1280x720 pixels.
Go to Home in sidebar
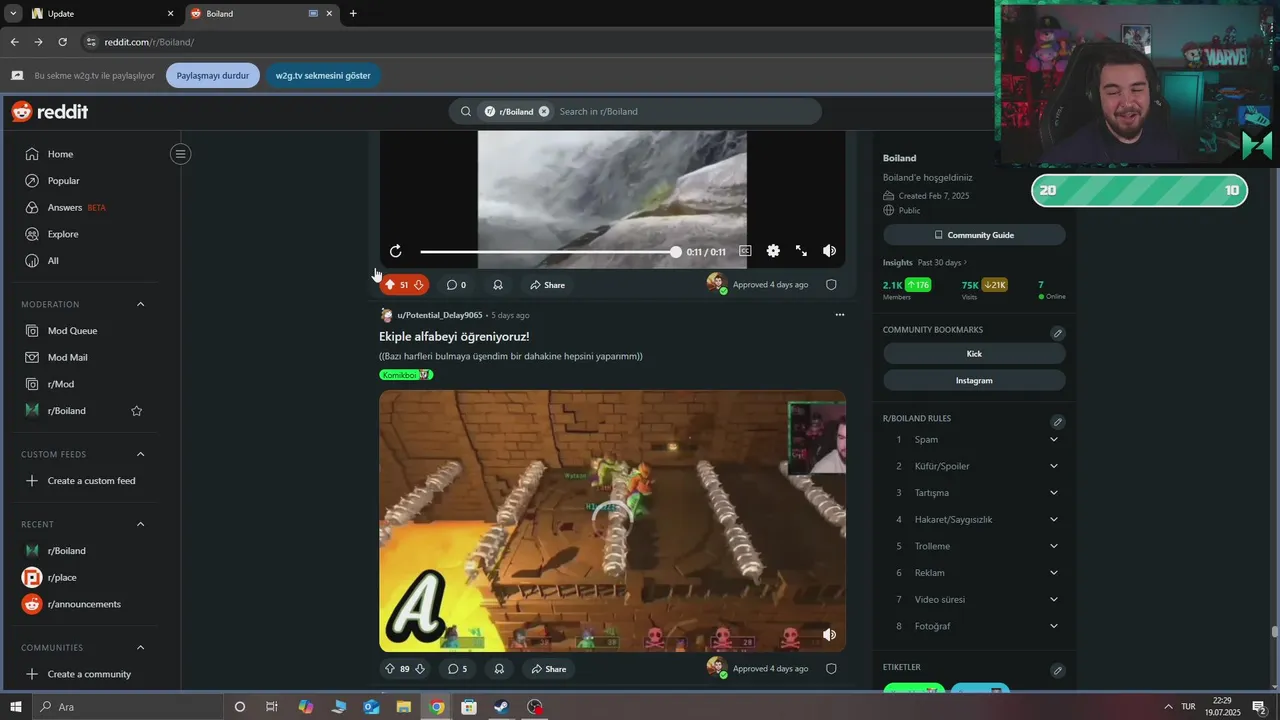point(60,154)
